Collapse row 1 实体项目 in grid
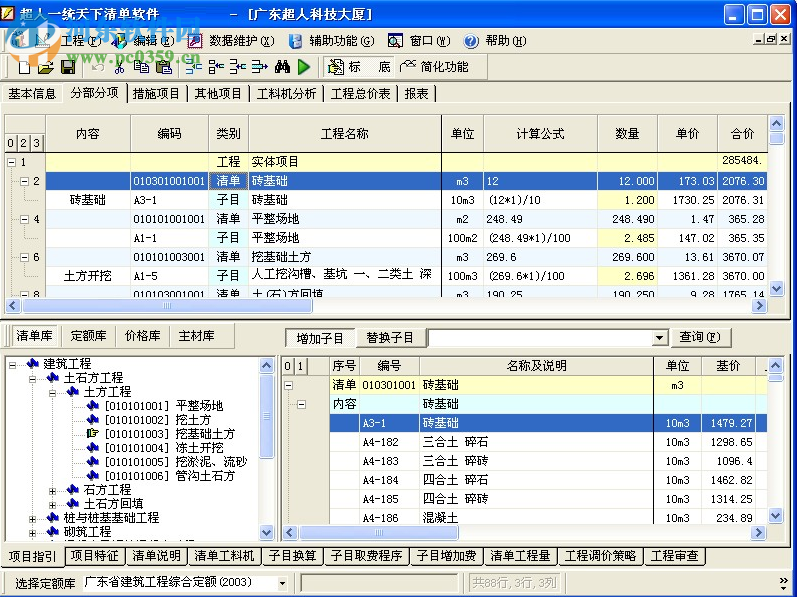The image size is (797, 597). (11, 162)
